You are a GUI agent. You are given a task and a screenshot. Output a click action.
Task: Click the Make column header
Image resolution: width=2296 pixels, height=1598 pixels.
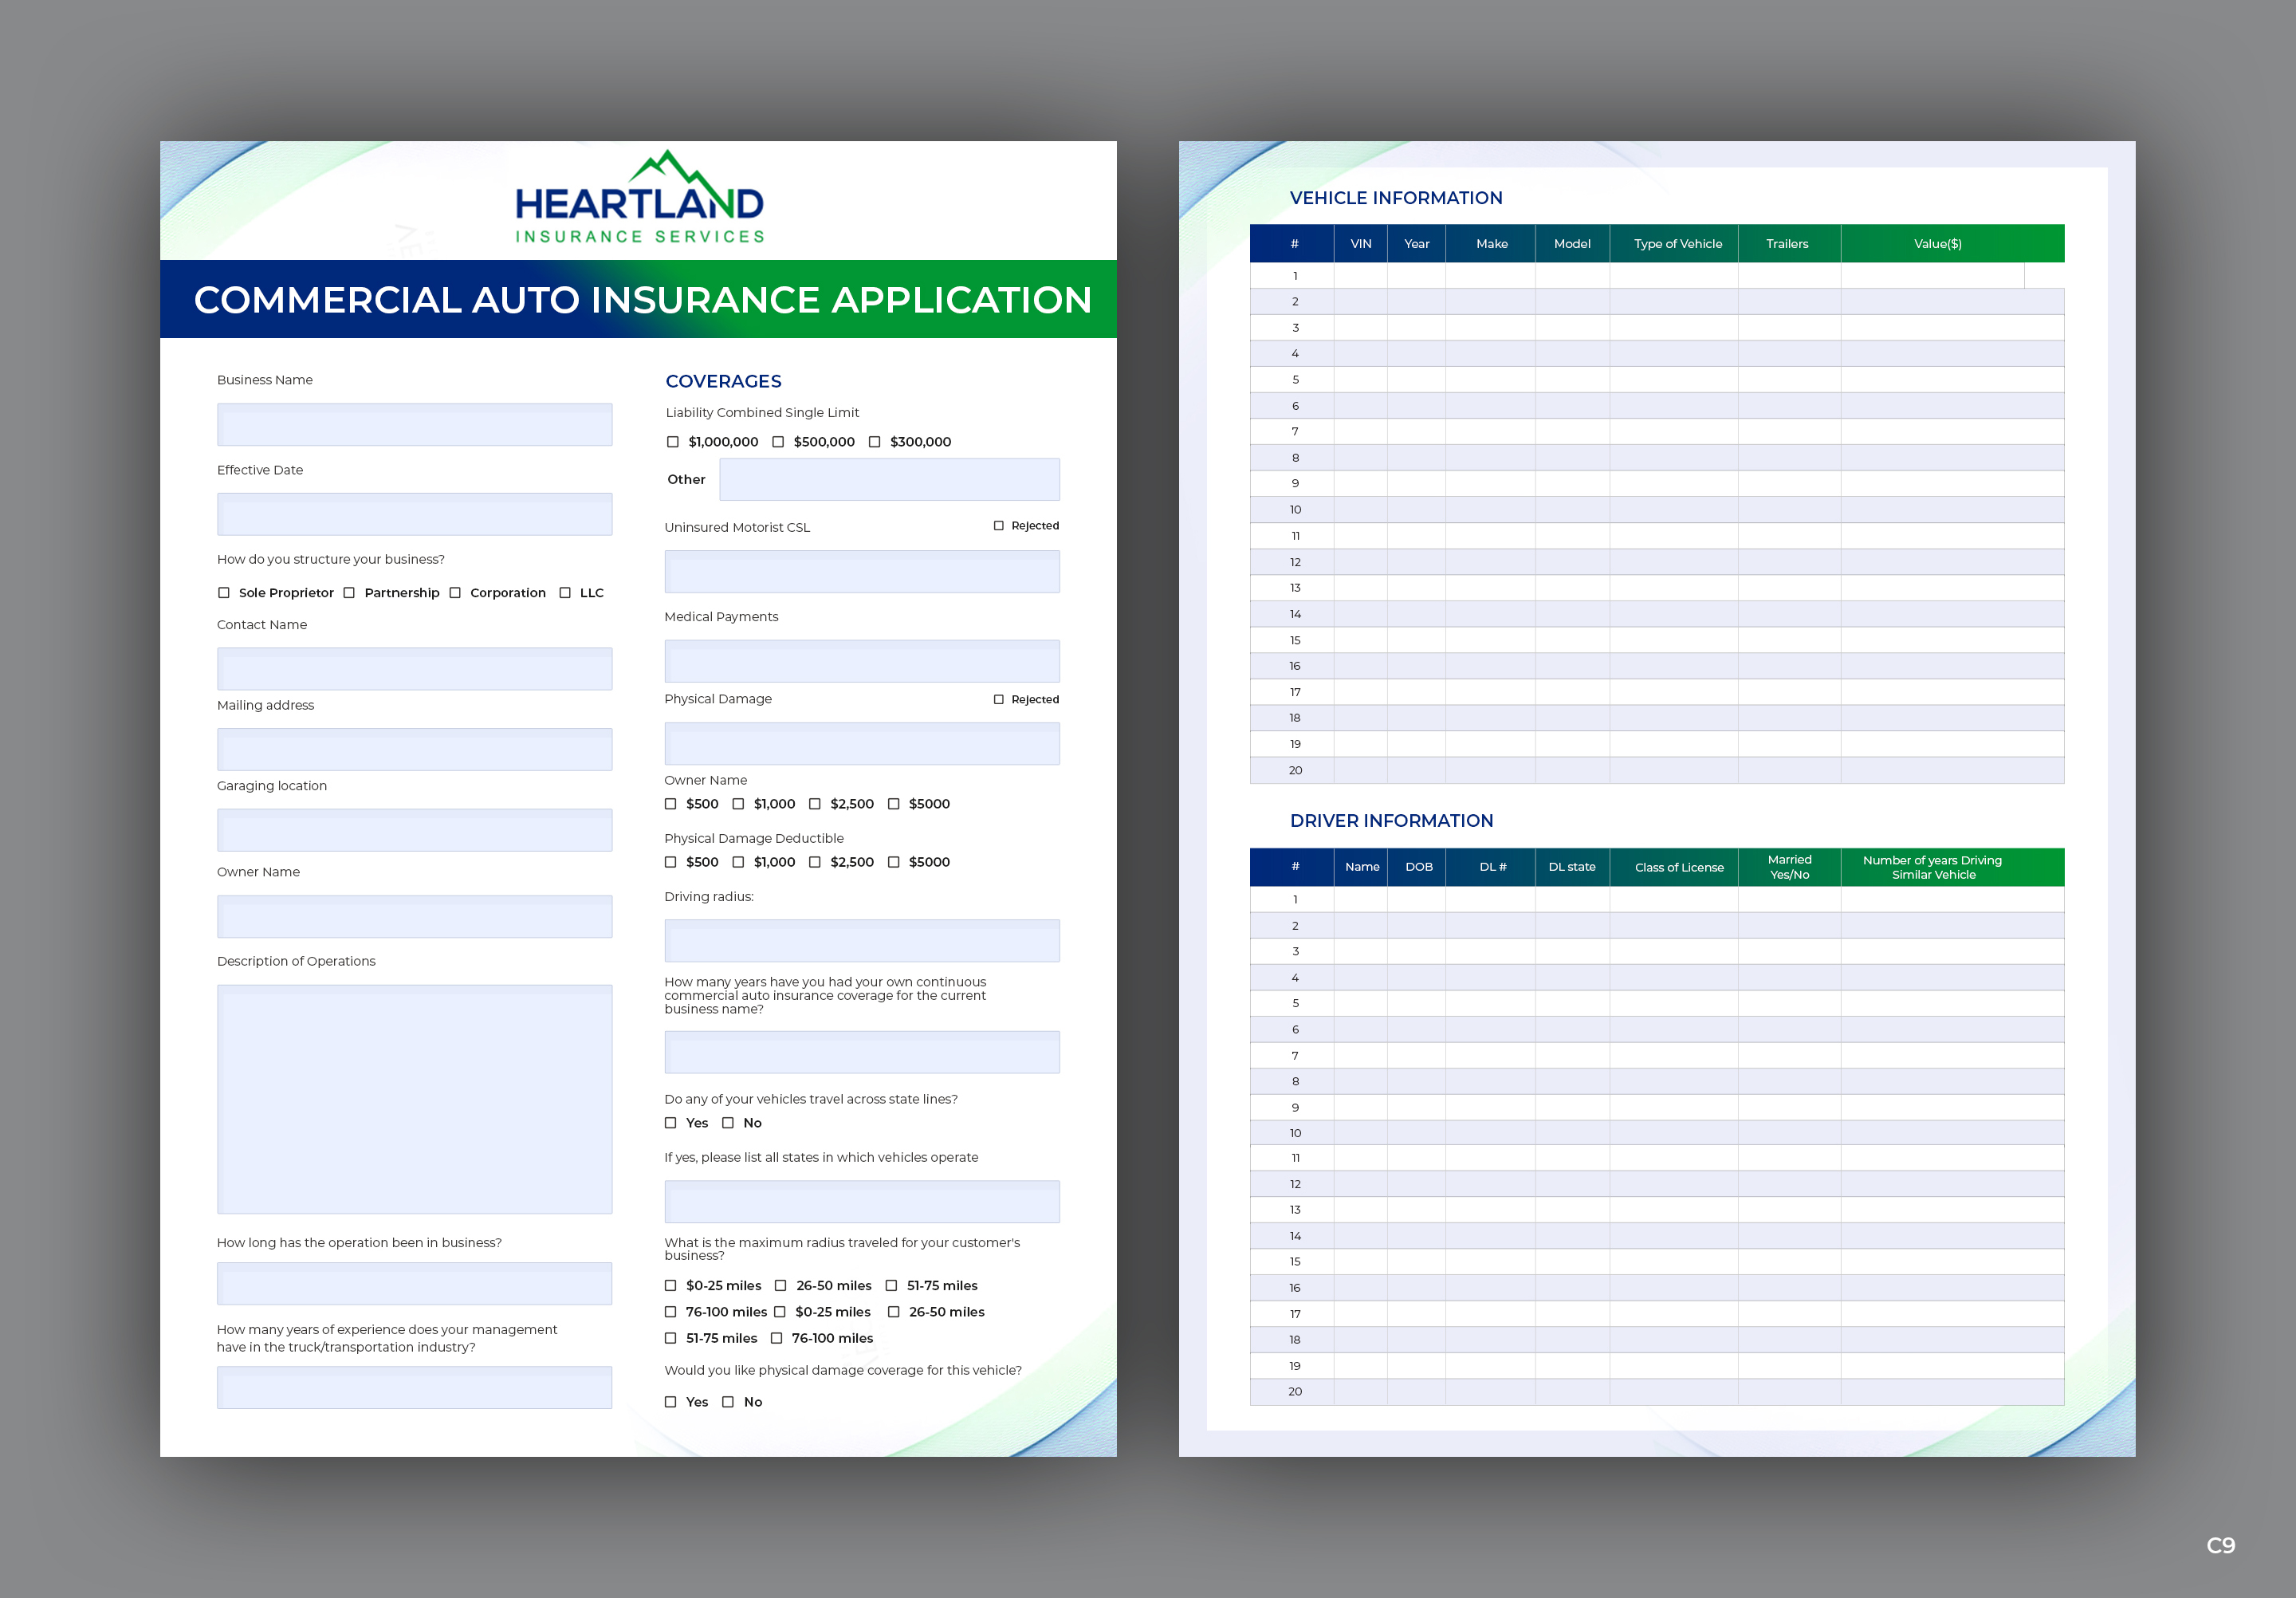click(x=1491, y=244)
